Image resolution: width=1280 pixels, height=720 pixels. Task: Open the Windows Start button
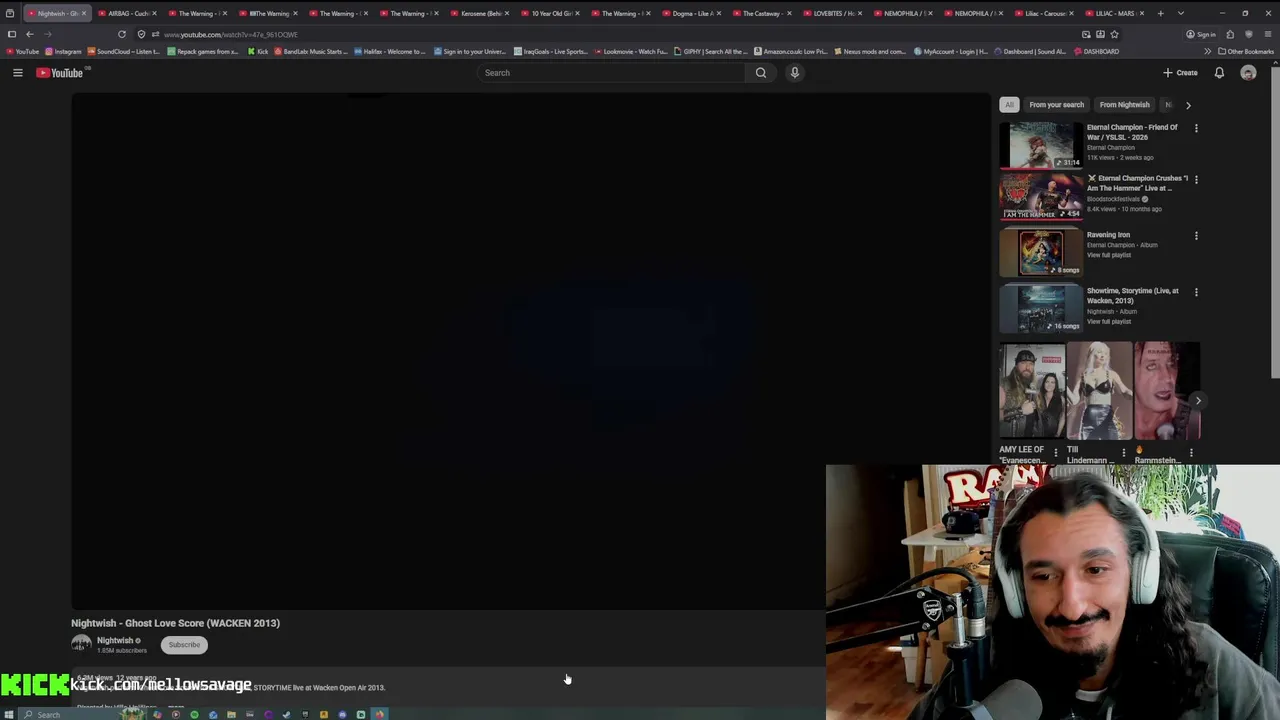(9, 714)
